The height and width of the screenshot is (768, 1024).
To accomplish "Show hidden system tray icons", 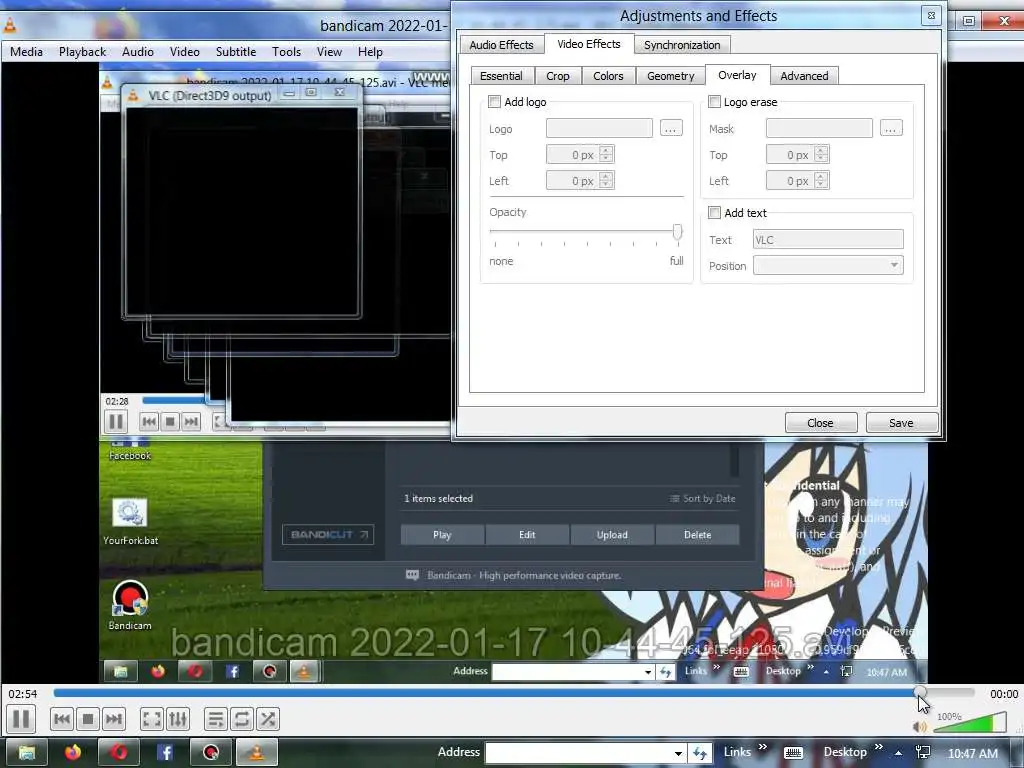I will (x=899, y=753).
